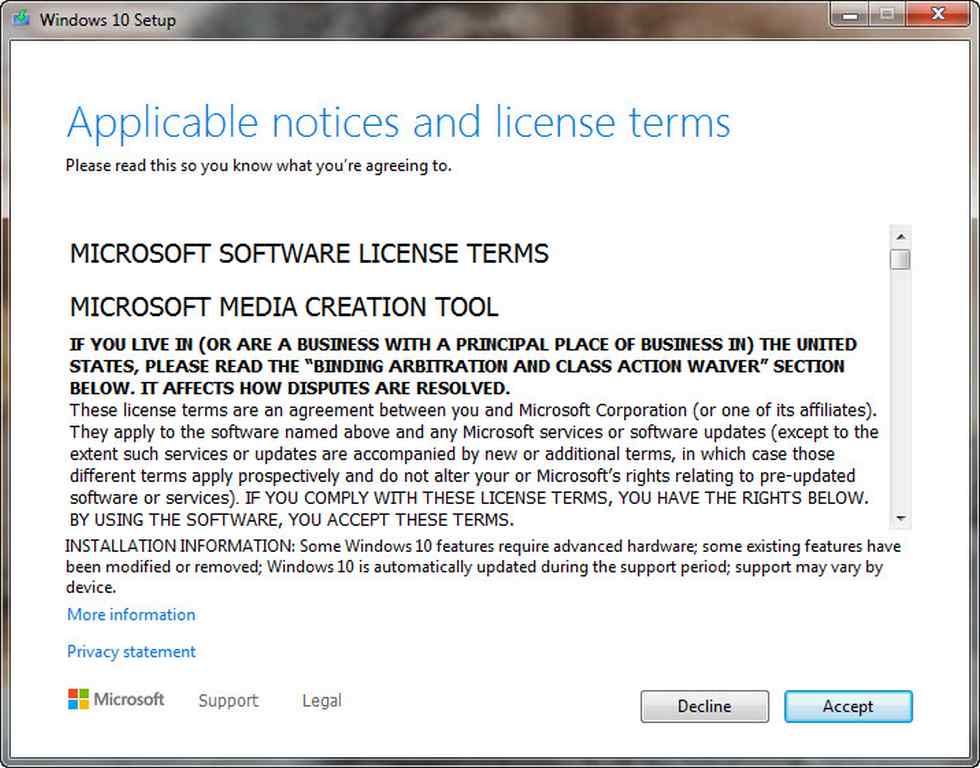980x768 pixels.
Task: Click the license text scroll-down arrow
Action: pyautogui.click(x=901, y=518)
